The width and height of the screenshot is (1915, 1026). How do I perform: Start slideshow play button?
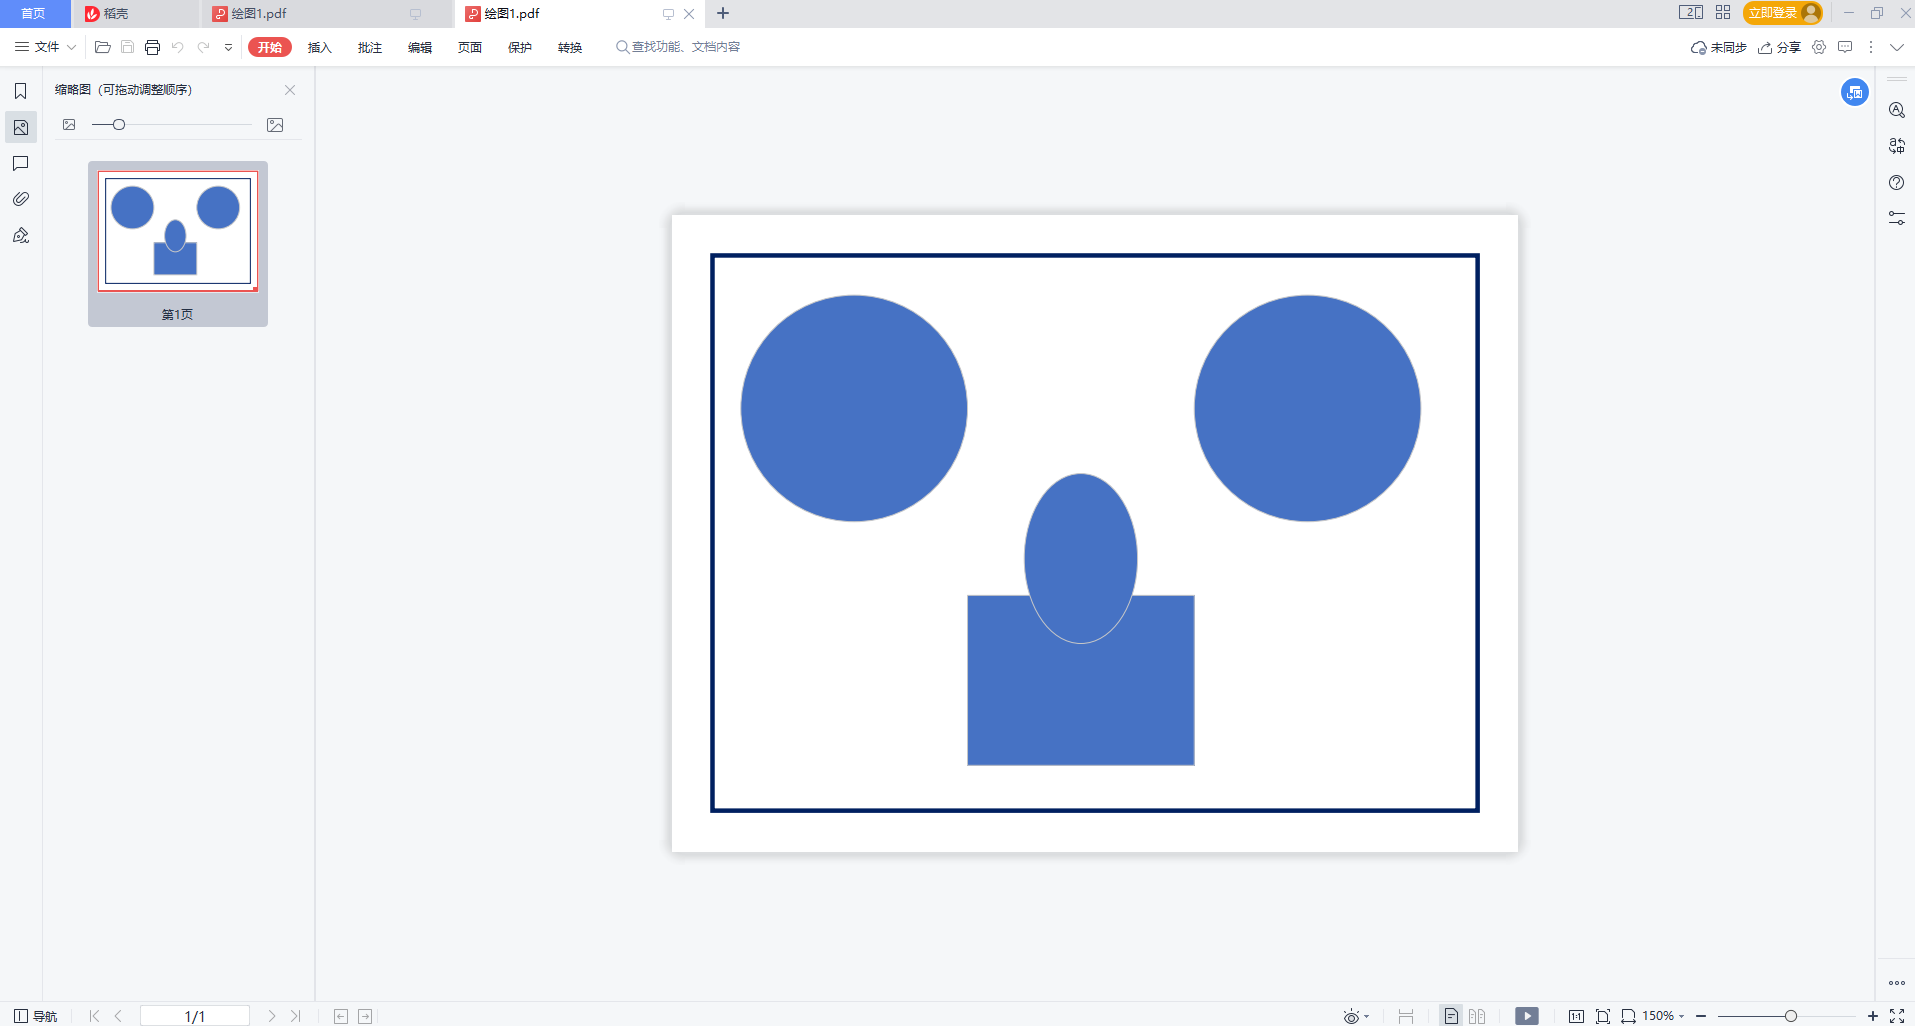[x=1527, y=1016]
